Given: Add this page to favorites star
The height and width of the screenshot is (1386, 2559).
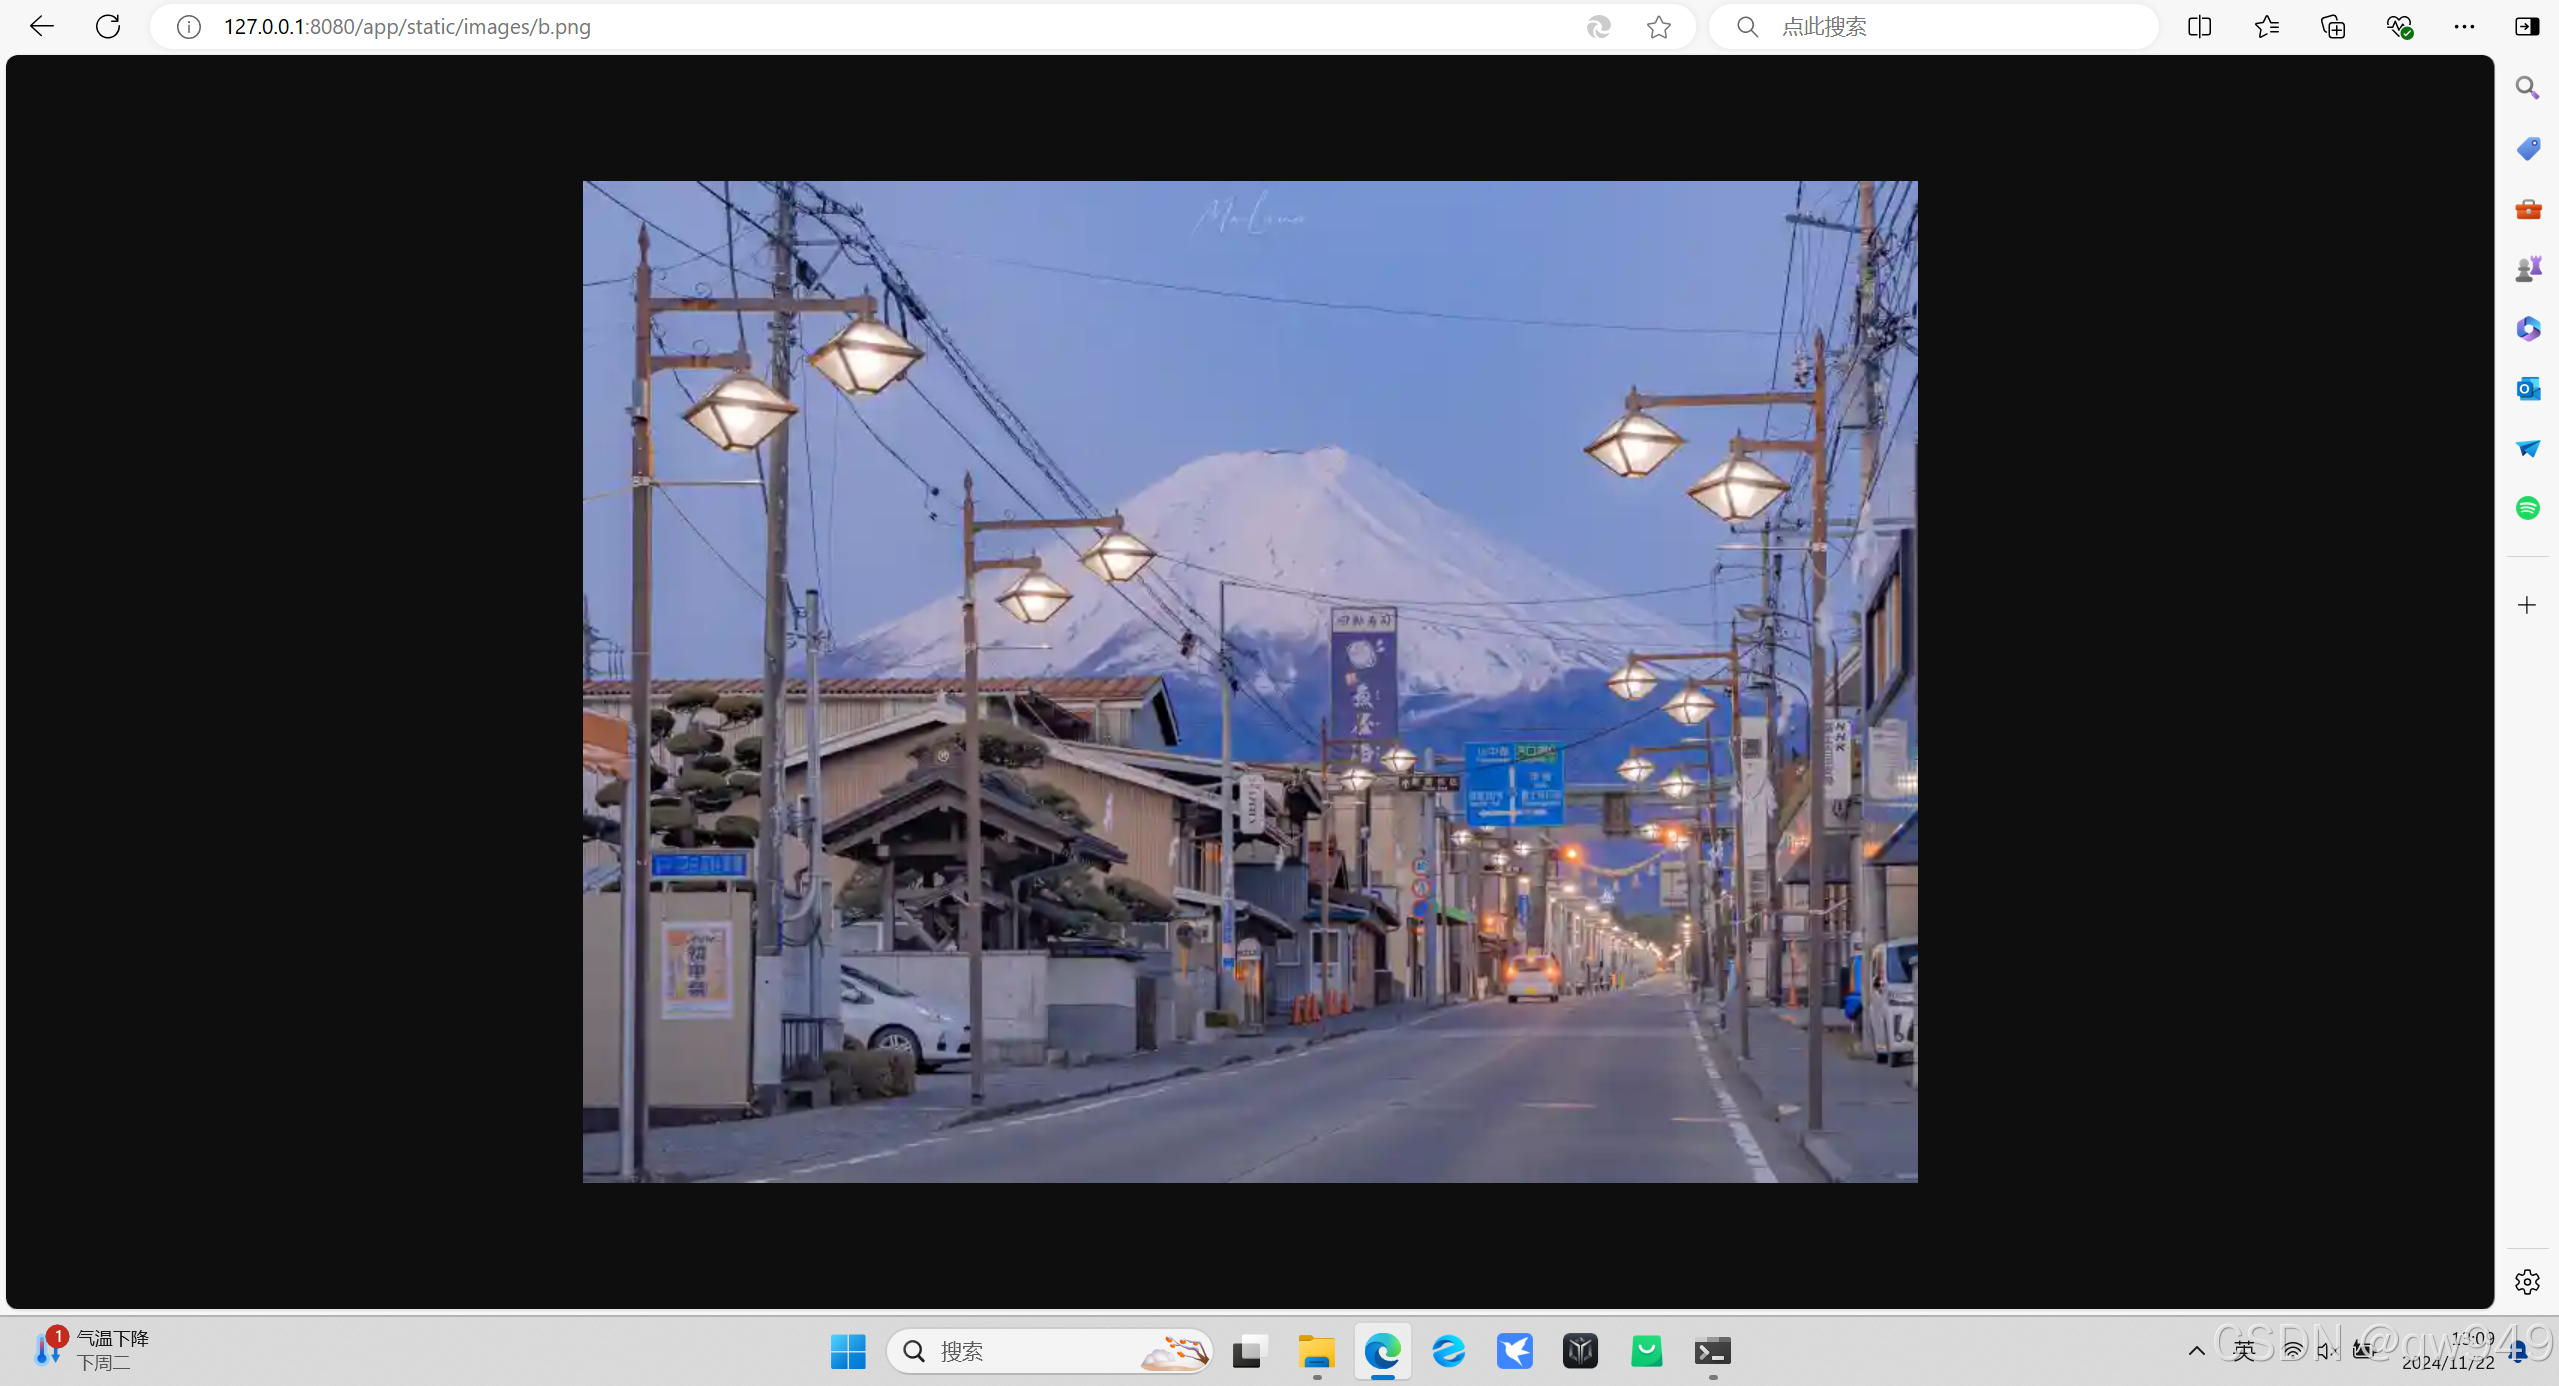Looking at the screenshot, I should (1659, 27).
